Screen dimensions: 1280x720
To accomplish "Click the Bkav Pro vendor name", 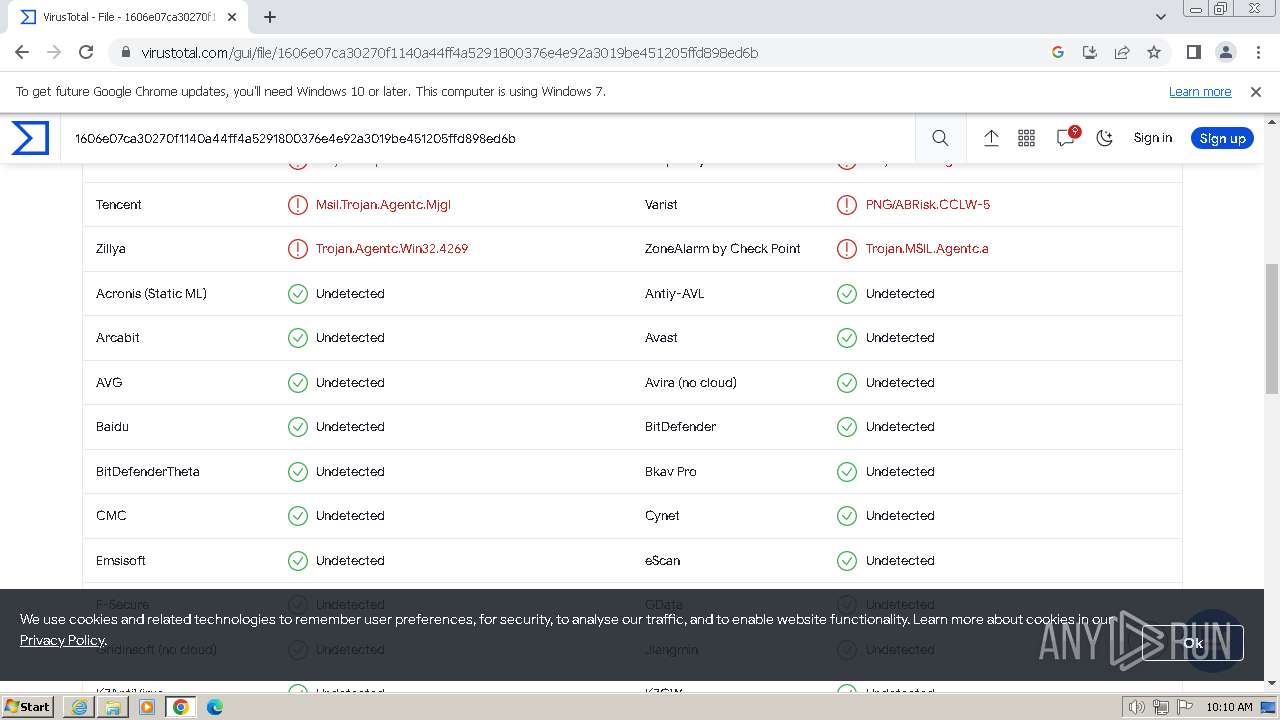I will coord(671,471).
